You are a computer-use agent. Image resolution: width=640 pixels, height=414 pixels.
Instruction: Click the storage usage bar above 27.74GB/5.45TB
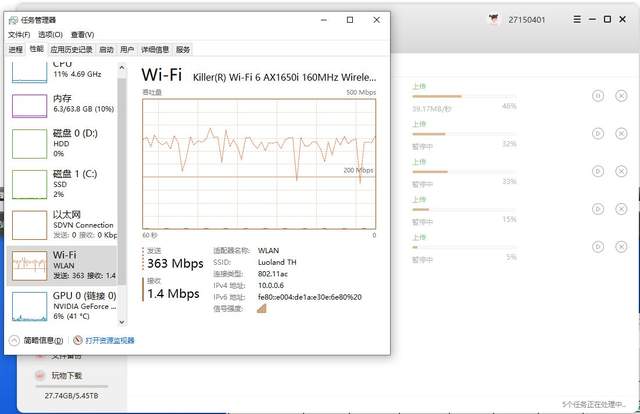tap(72, 386)
